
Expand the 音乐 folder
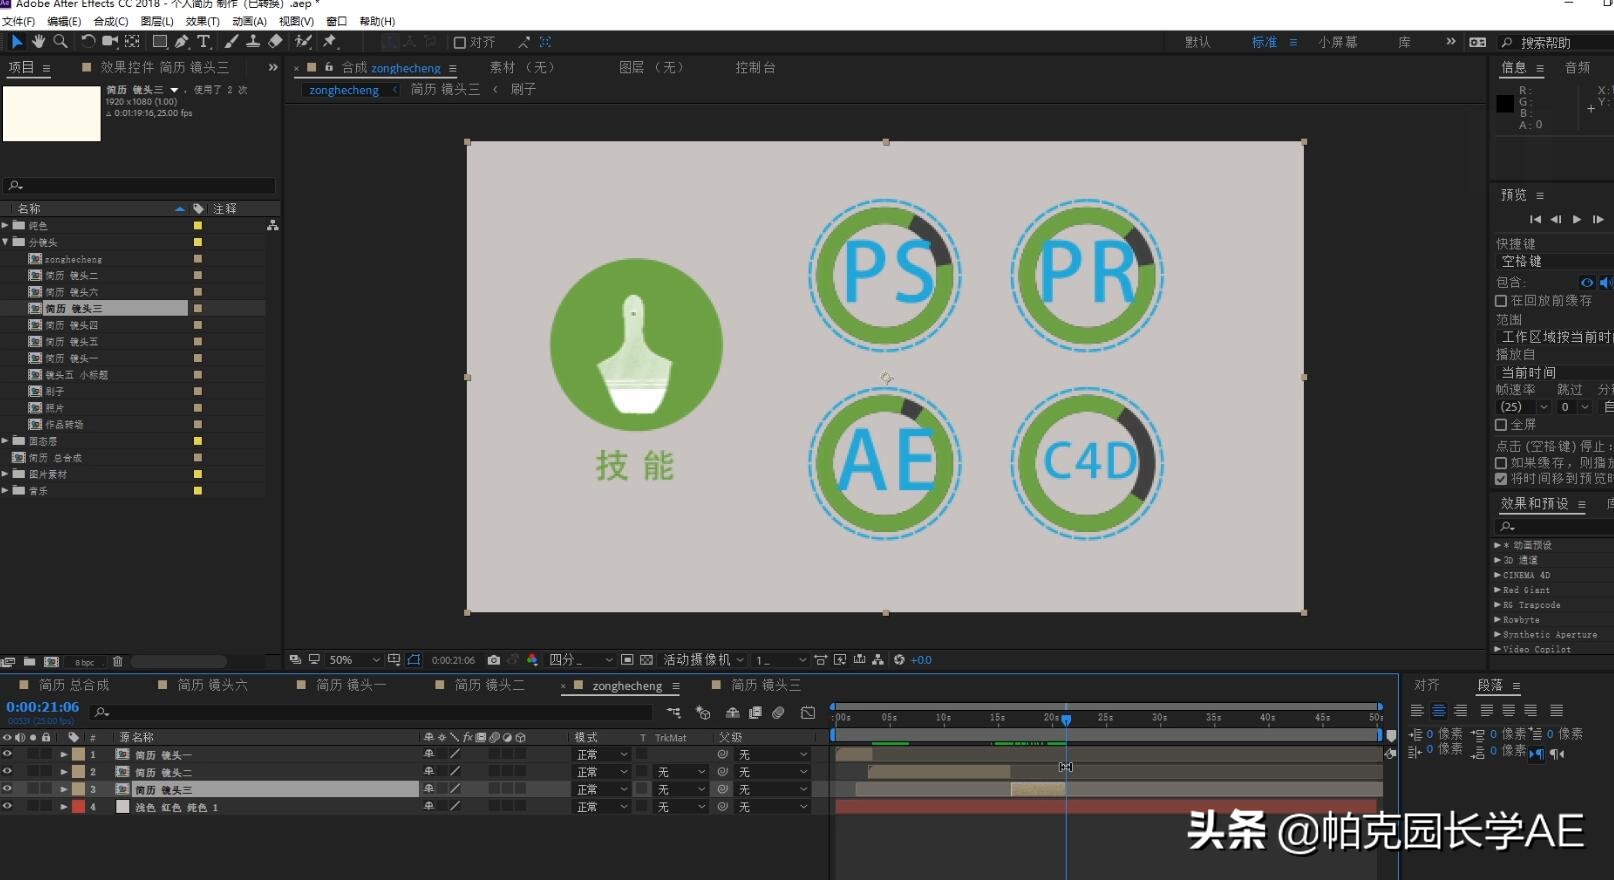pos(5,490)
